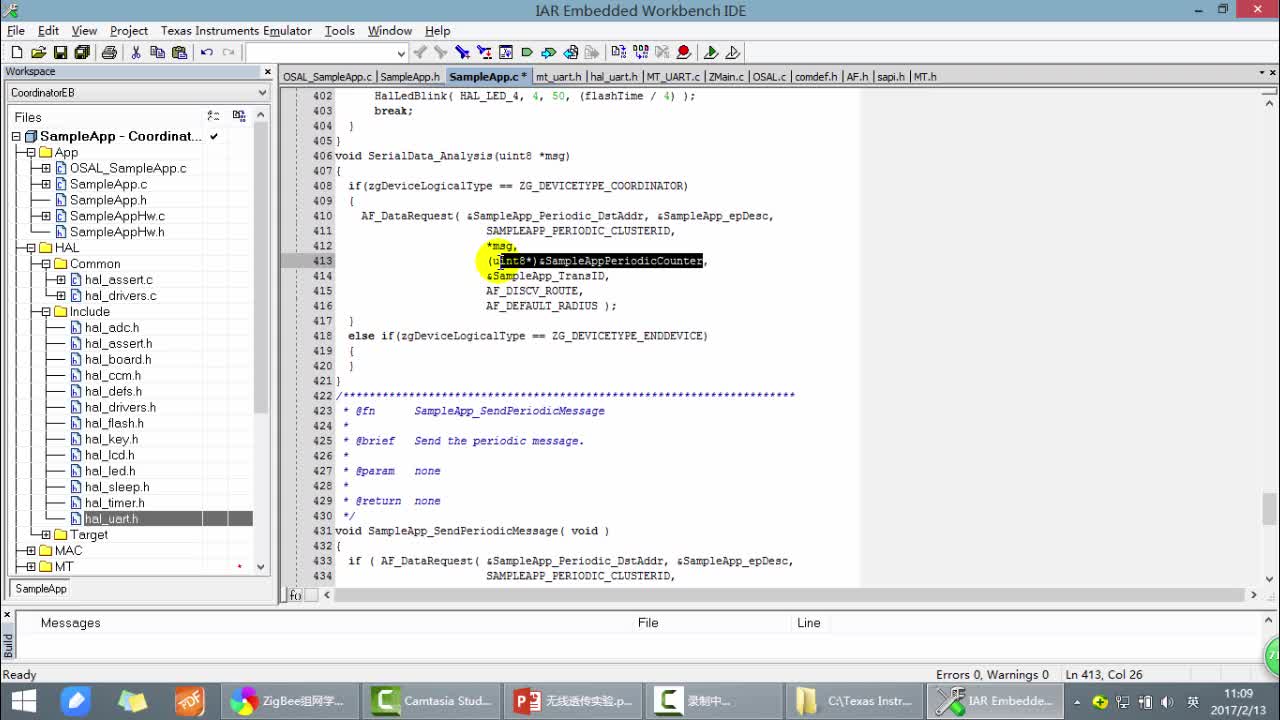Viewport: 1280px width, 720px height.
Task: Open the Windows Start button
Action: (22, 701)
